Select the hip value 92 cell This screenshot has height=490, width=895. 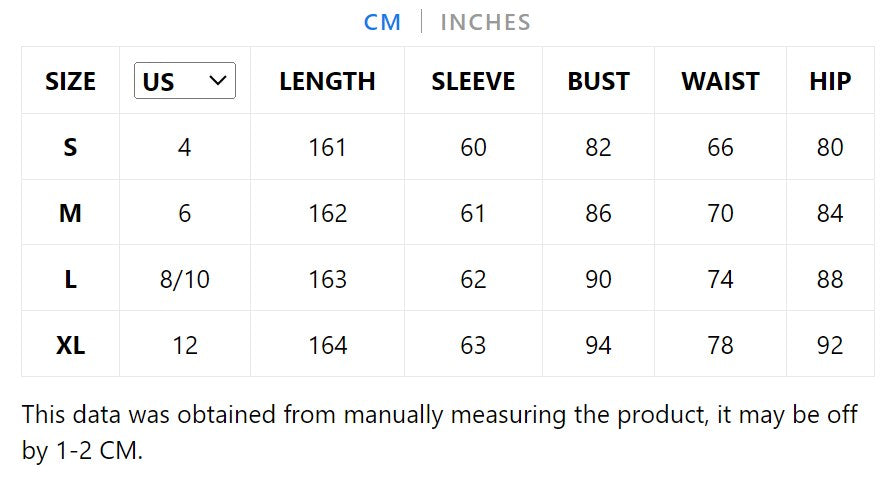click(830, 345)
